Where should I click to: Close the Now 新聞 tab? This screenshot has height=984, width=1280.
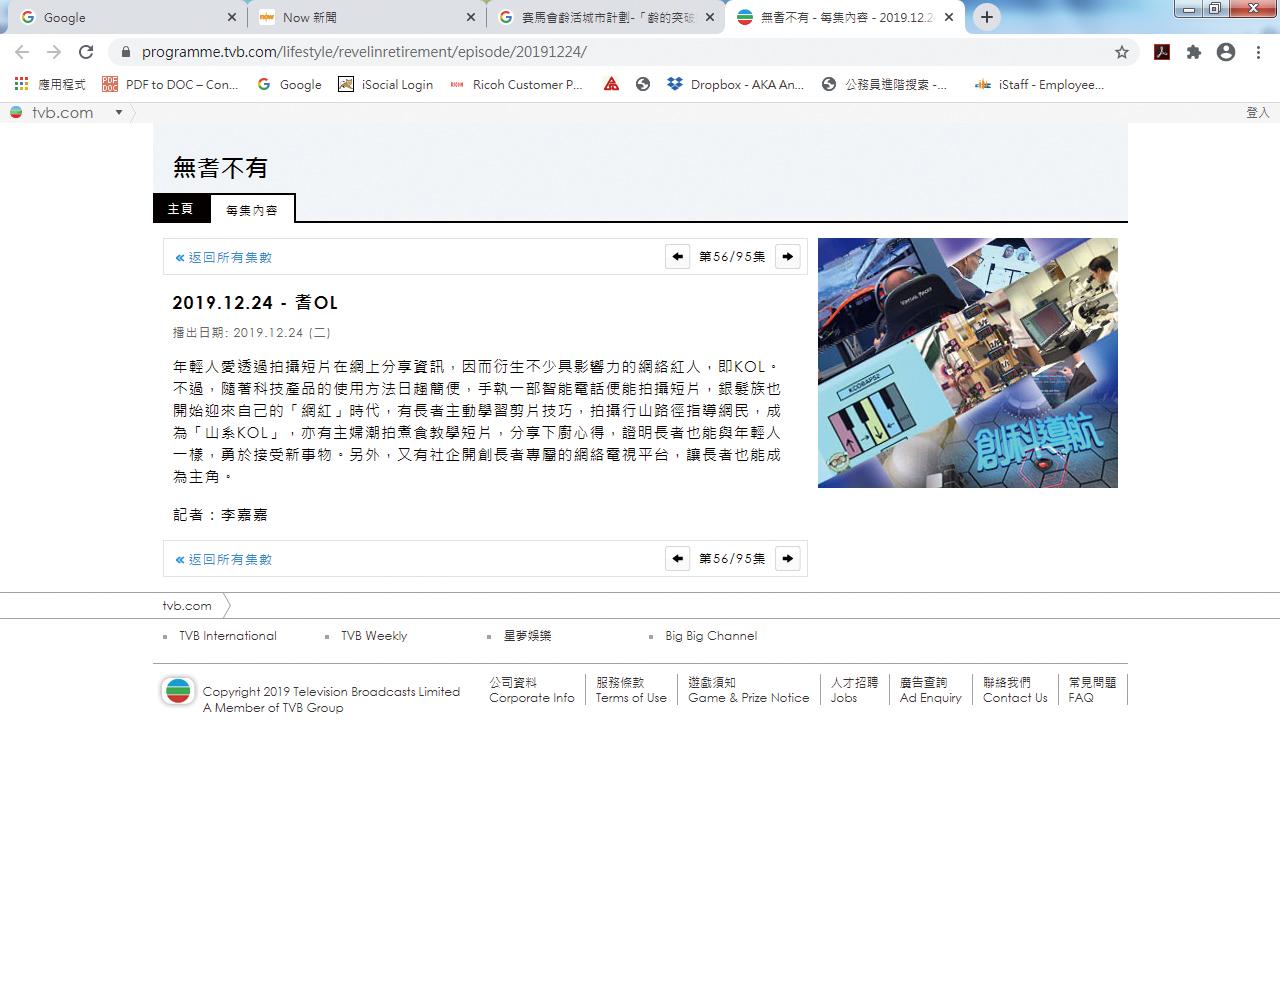[x=471, y=17]
